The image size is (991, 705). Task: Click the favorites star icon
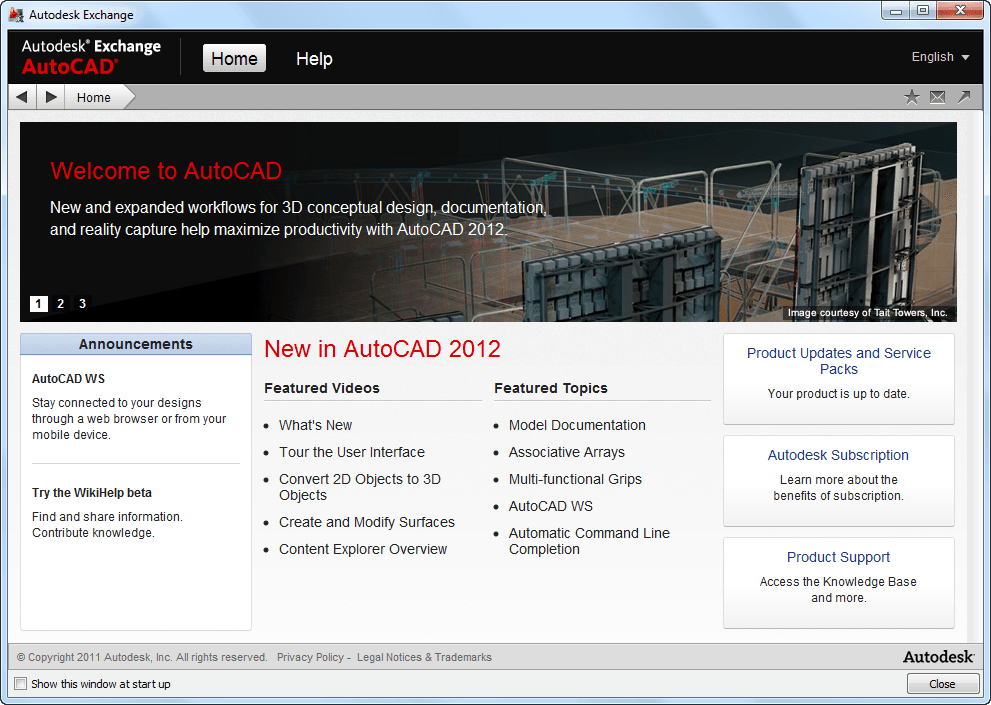coord(911,96)
